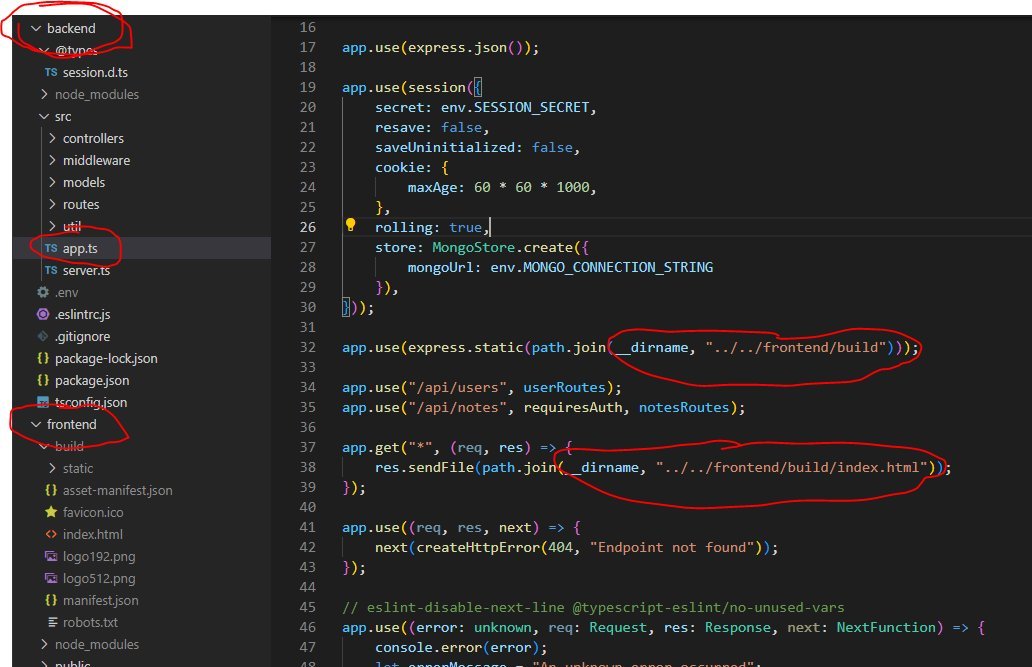Click the JSON icon of manifest.json
This screenshot has width=1032, height=667.
click(51, 600)
